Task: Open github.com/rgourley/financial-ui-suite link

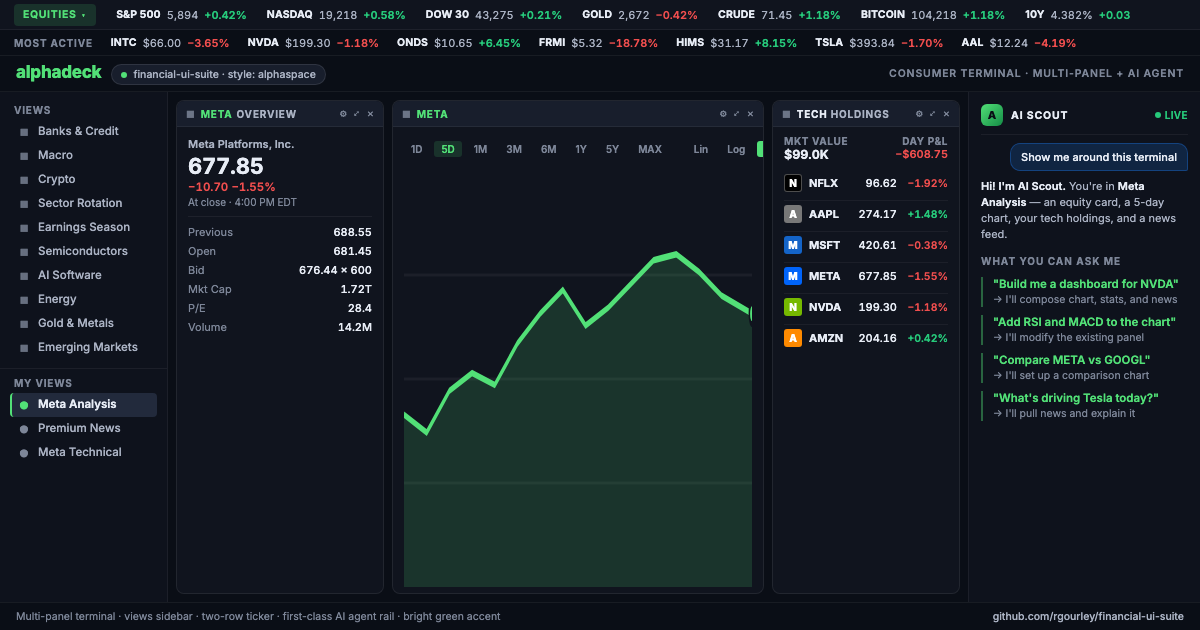Action: coord(1088,617)
